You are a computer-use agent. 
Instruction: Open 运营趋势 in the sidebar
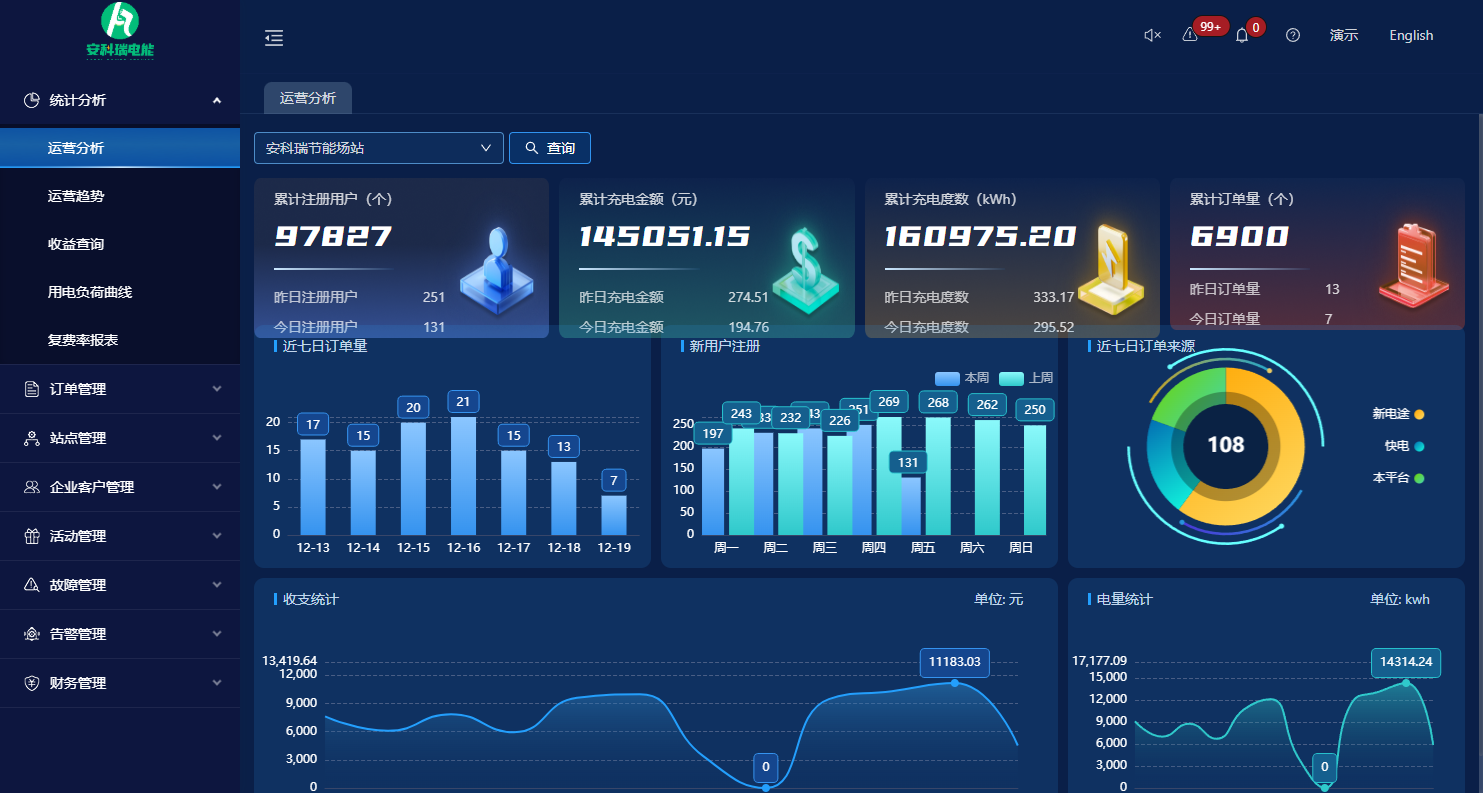(120, 196)
